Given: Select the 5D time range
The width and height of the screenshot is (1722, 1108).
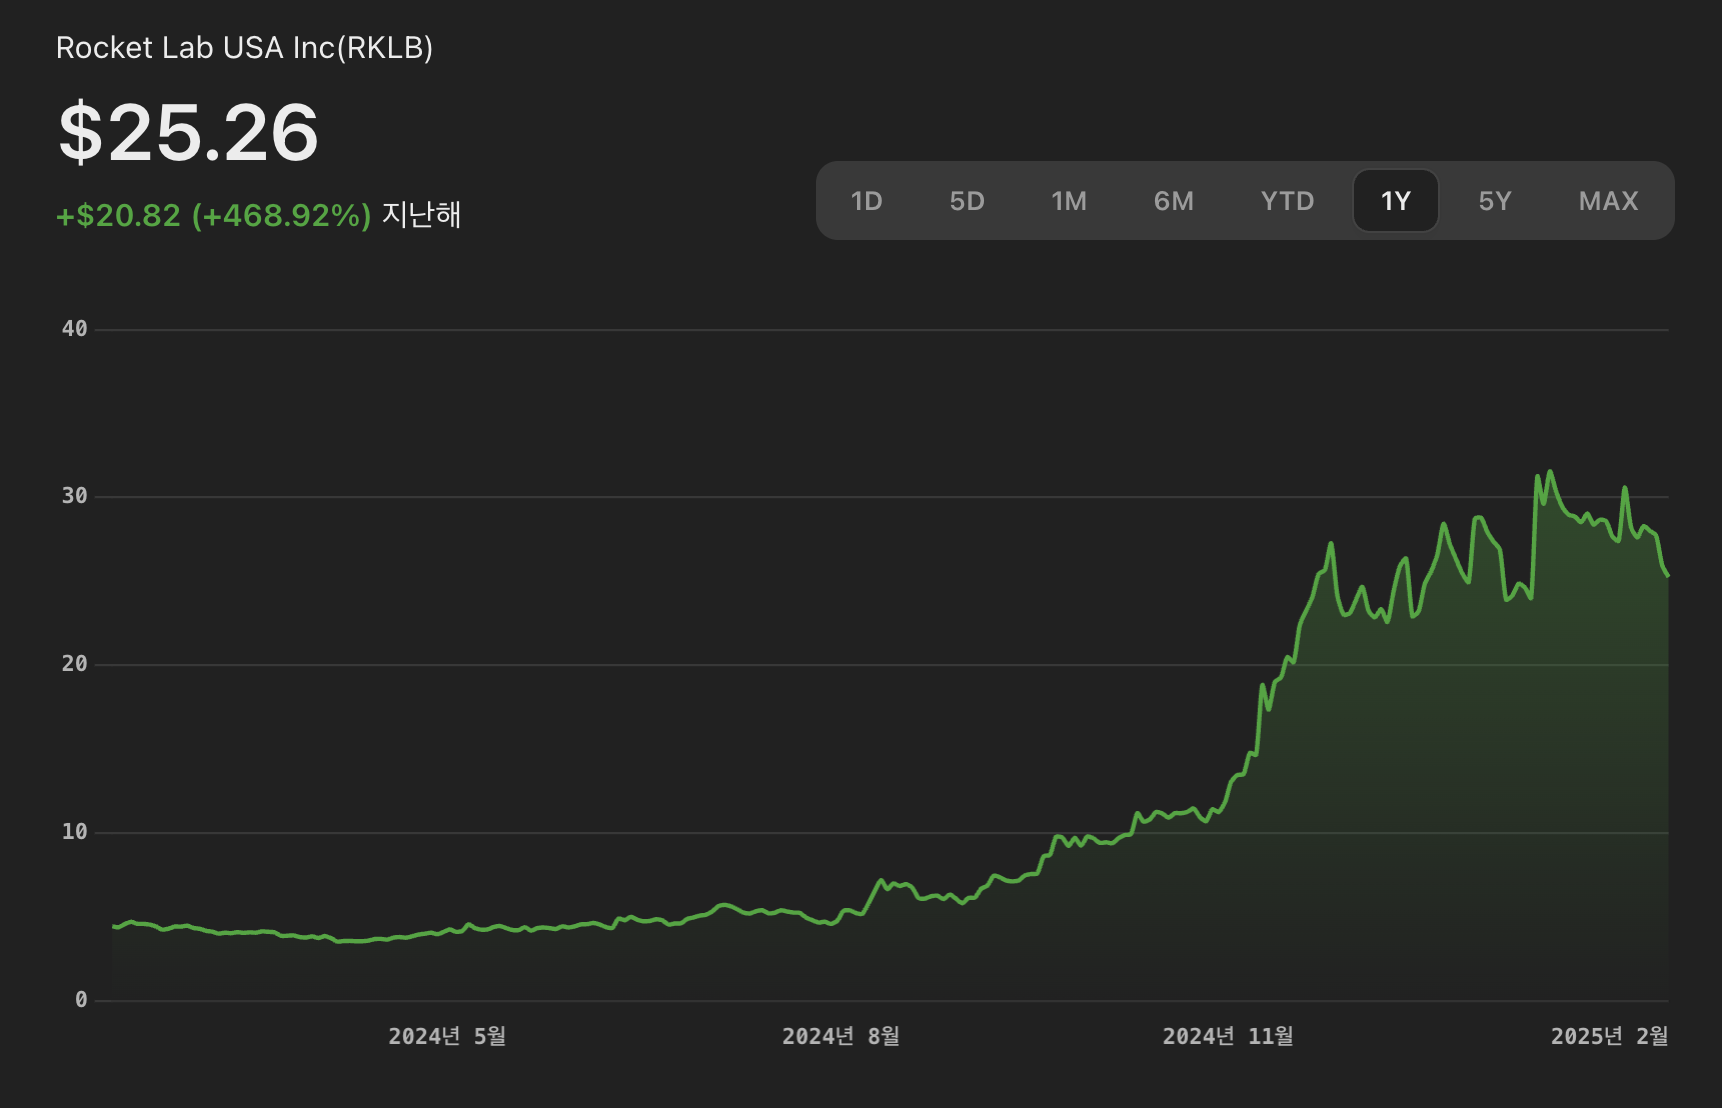Looking at the screenshot, I should (967, 201).
